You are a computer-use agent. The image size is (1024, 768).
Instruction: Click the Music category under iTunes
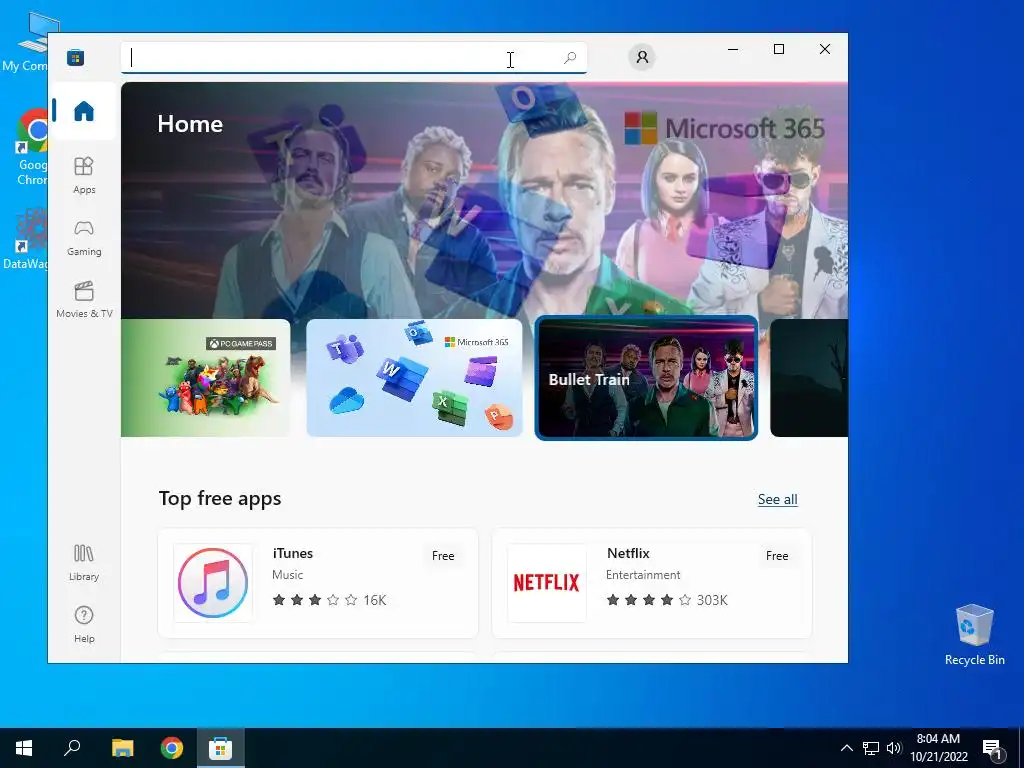287,575
